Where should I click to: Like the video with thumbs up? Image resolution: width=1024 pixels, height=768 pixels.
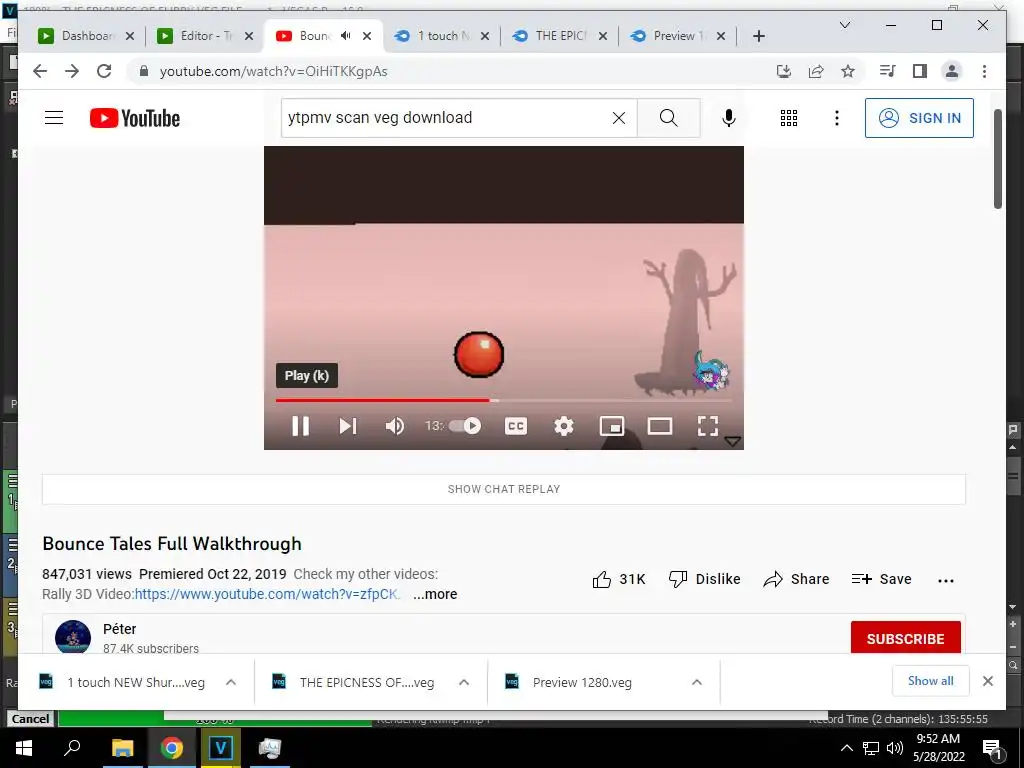(618, 579)
